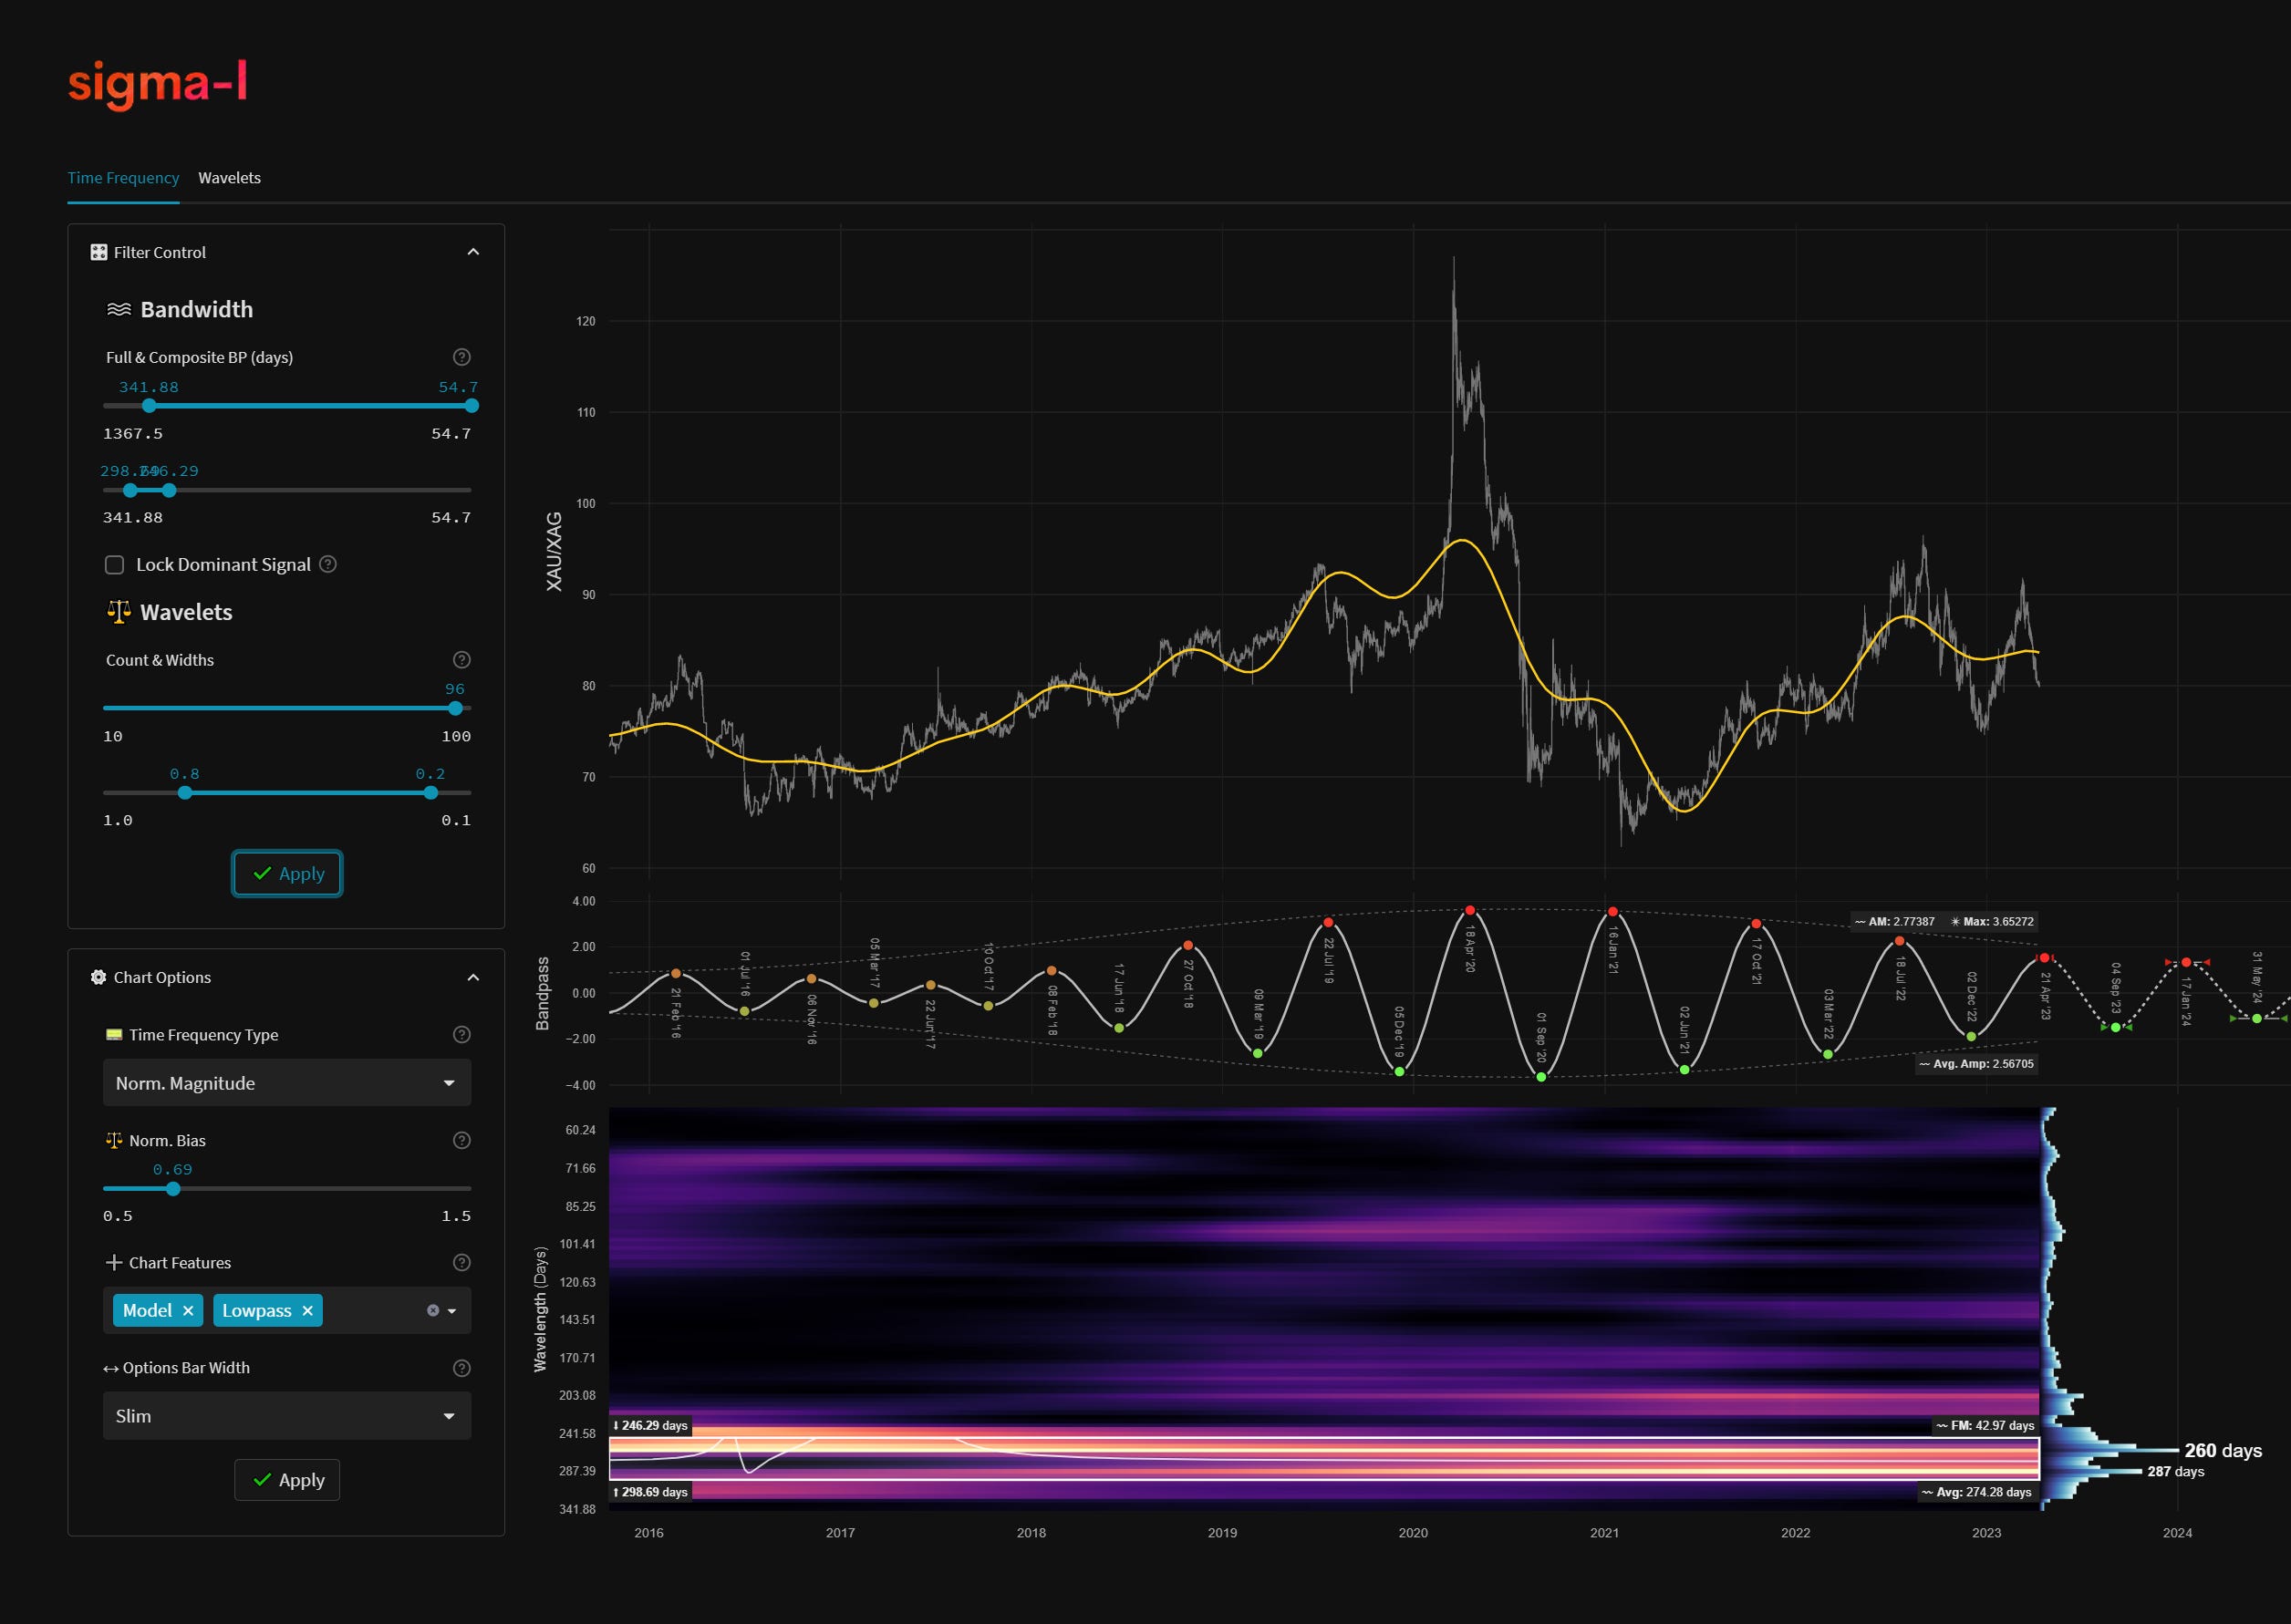Switch to the Wavelets tab
Viewport: 2291px width, 1624px height.
click(229, 177)
